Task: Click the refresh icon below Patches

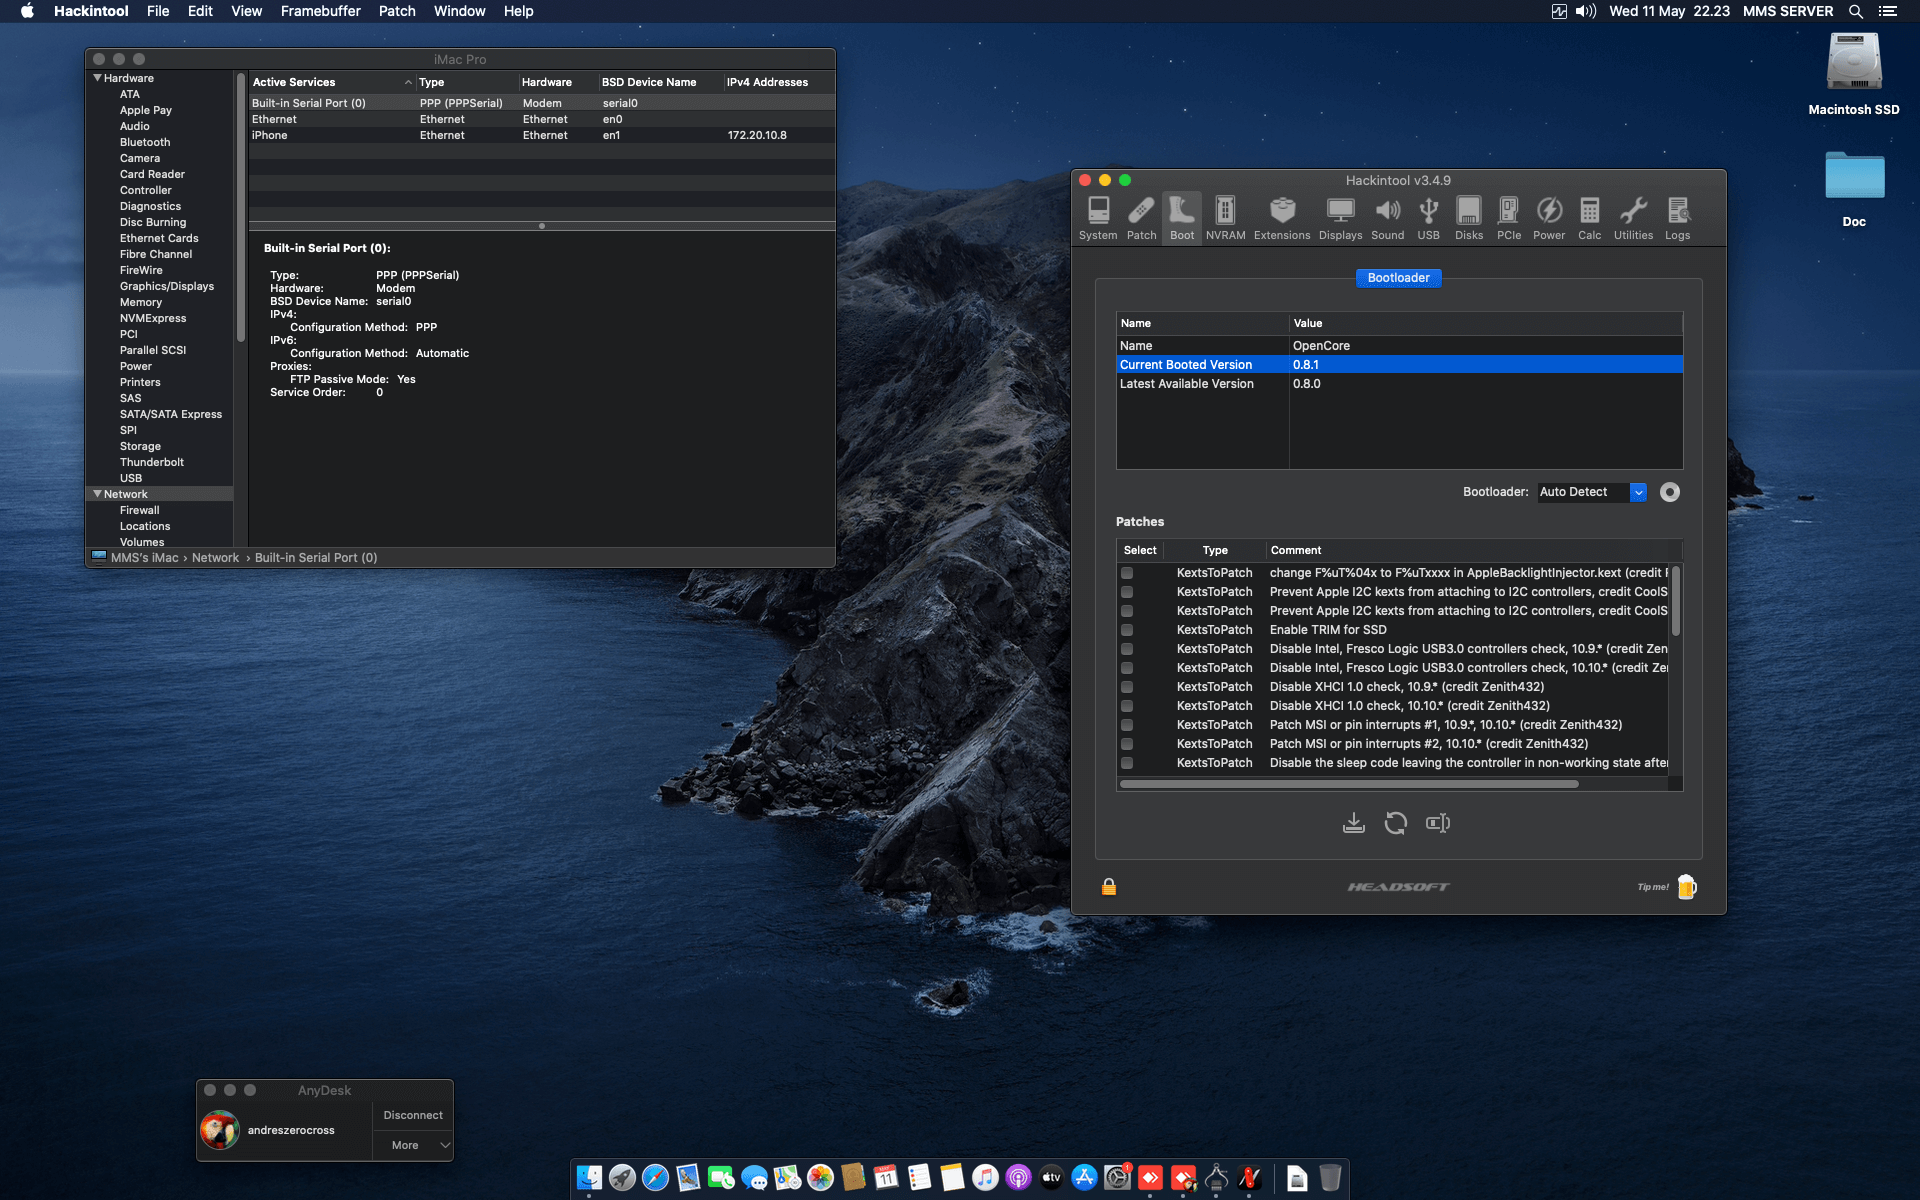Action: tap(1396, 822)
